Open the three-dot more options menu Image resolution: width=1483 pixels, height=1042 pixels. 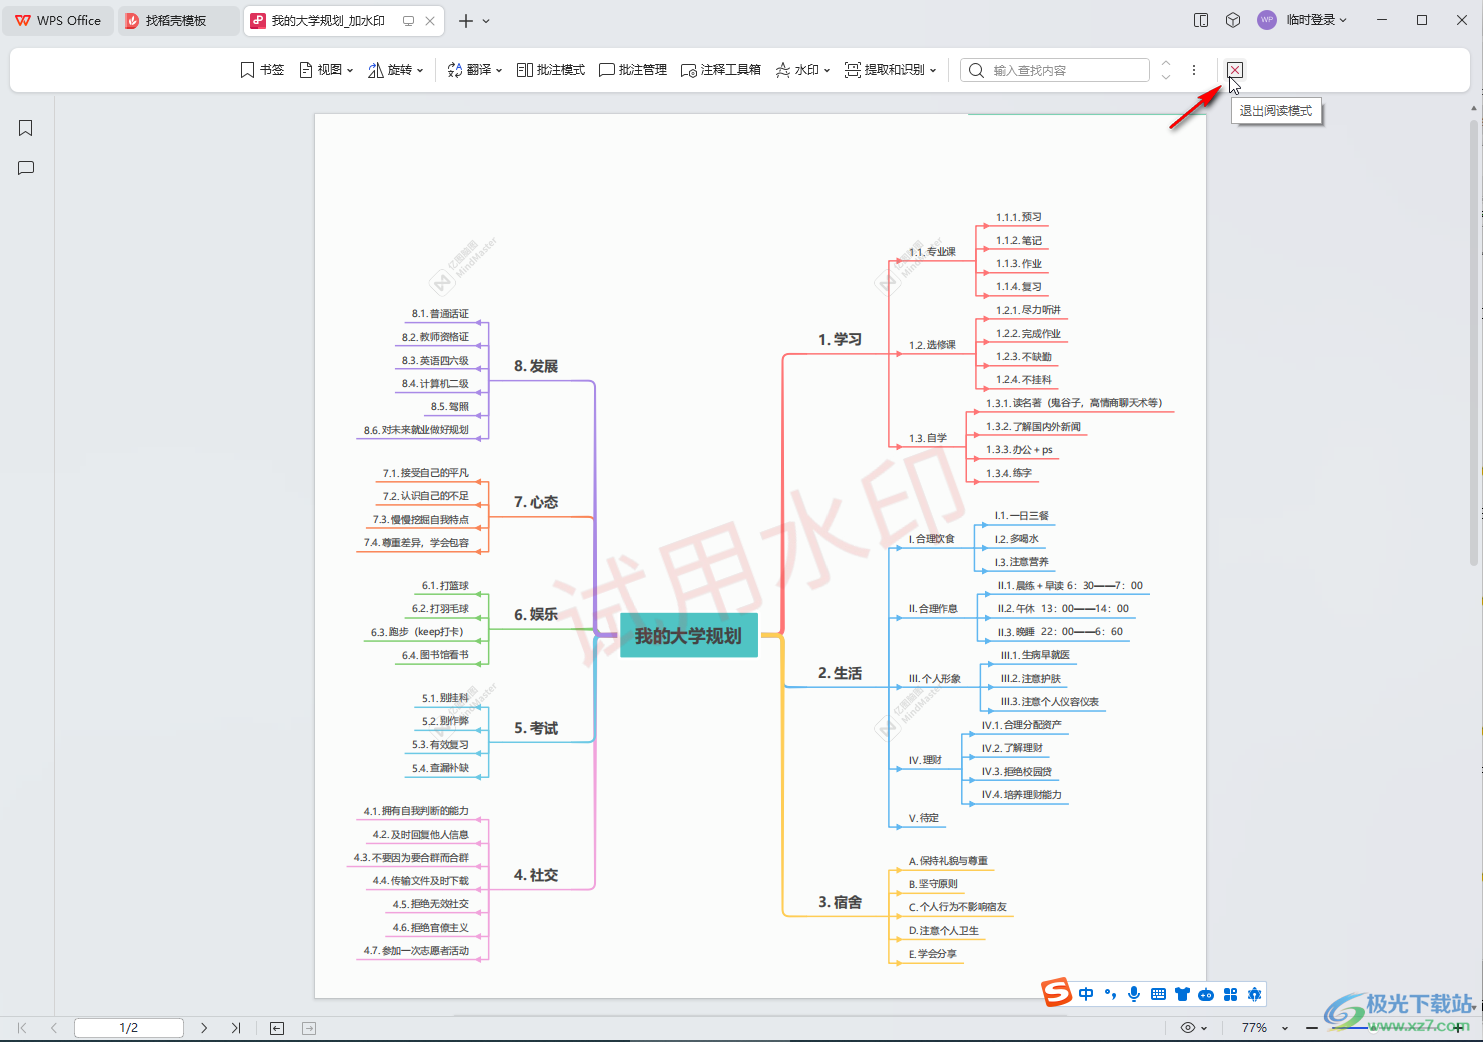pyautogui.click(x=1194, y=70)
